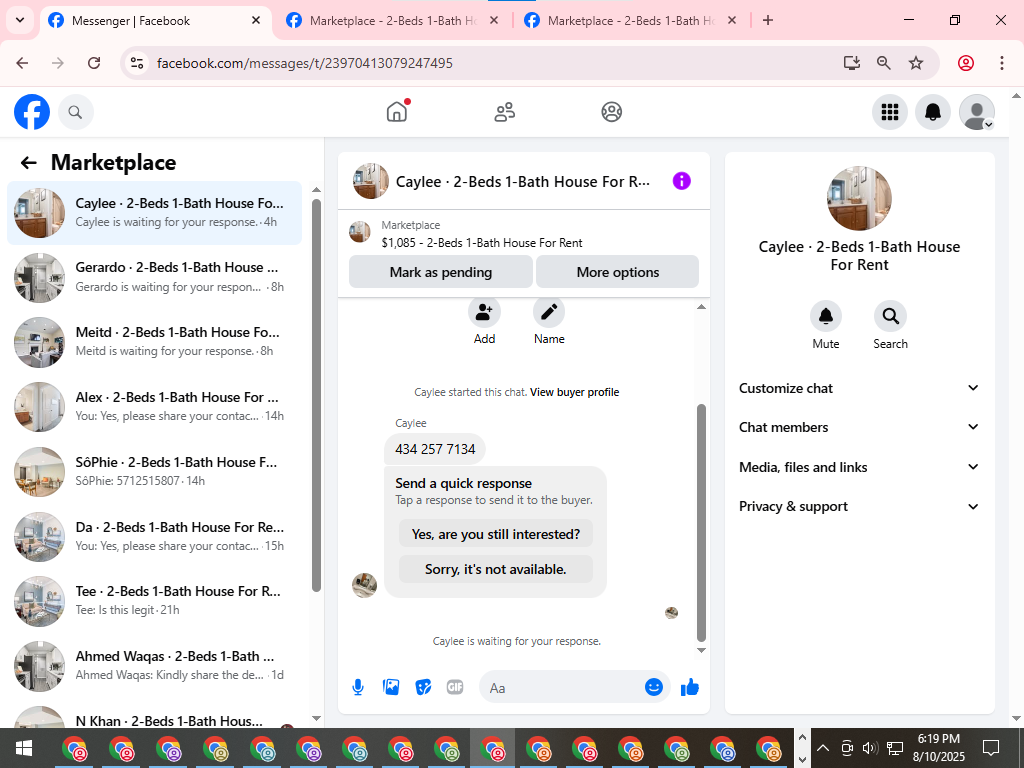Image resolution: width=1024 pixels, height=768 pixels.
Task: Go to the Home feed icon
Action: (x=397, y=112)
